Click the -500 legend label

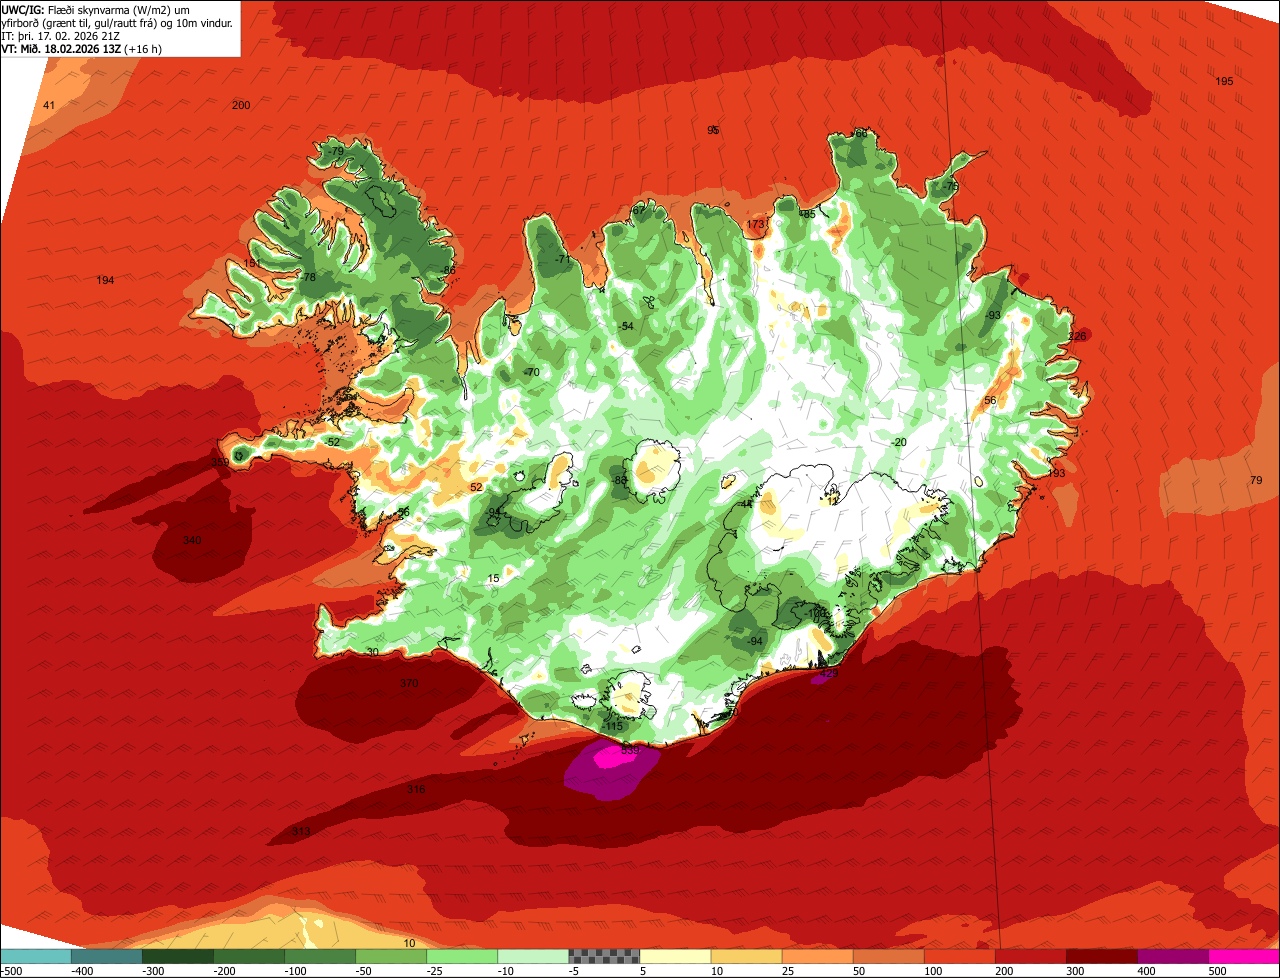tap(11, 971)
